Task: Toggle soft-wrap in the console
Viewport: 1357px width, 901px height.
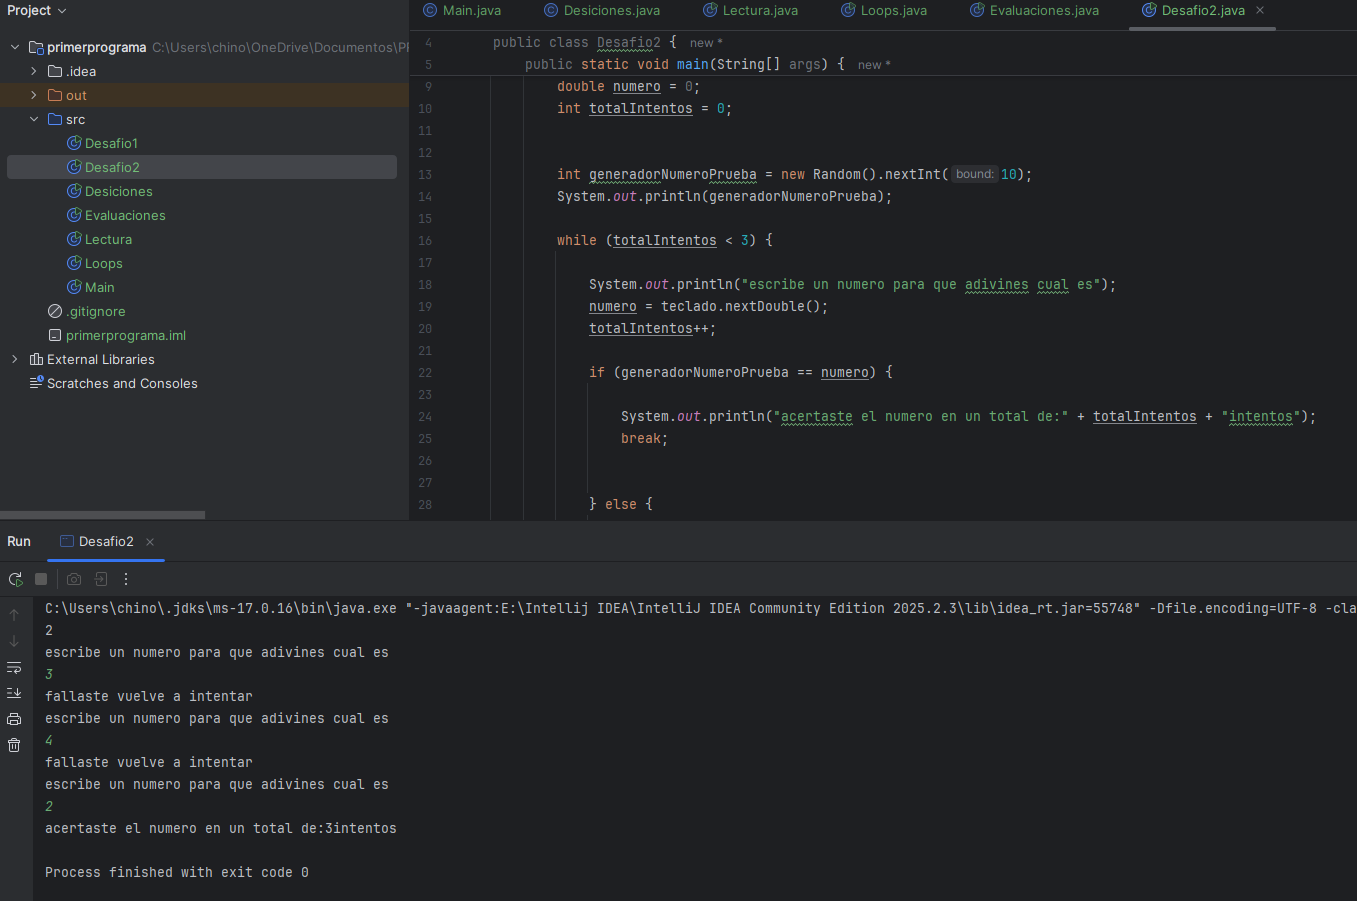Action: point(14,667)
